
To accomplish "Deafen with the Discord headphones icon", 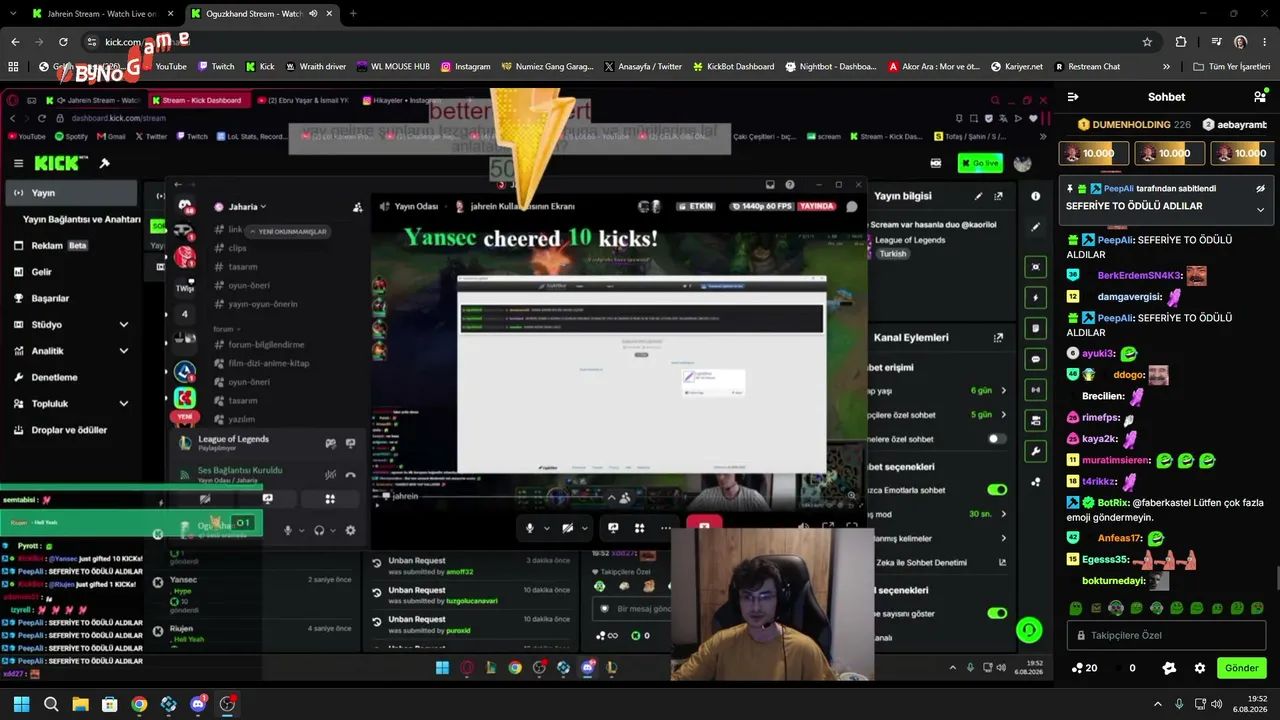I will click(320, 530).
